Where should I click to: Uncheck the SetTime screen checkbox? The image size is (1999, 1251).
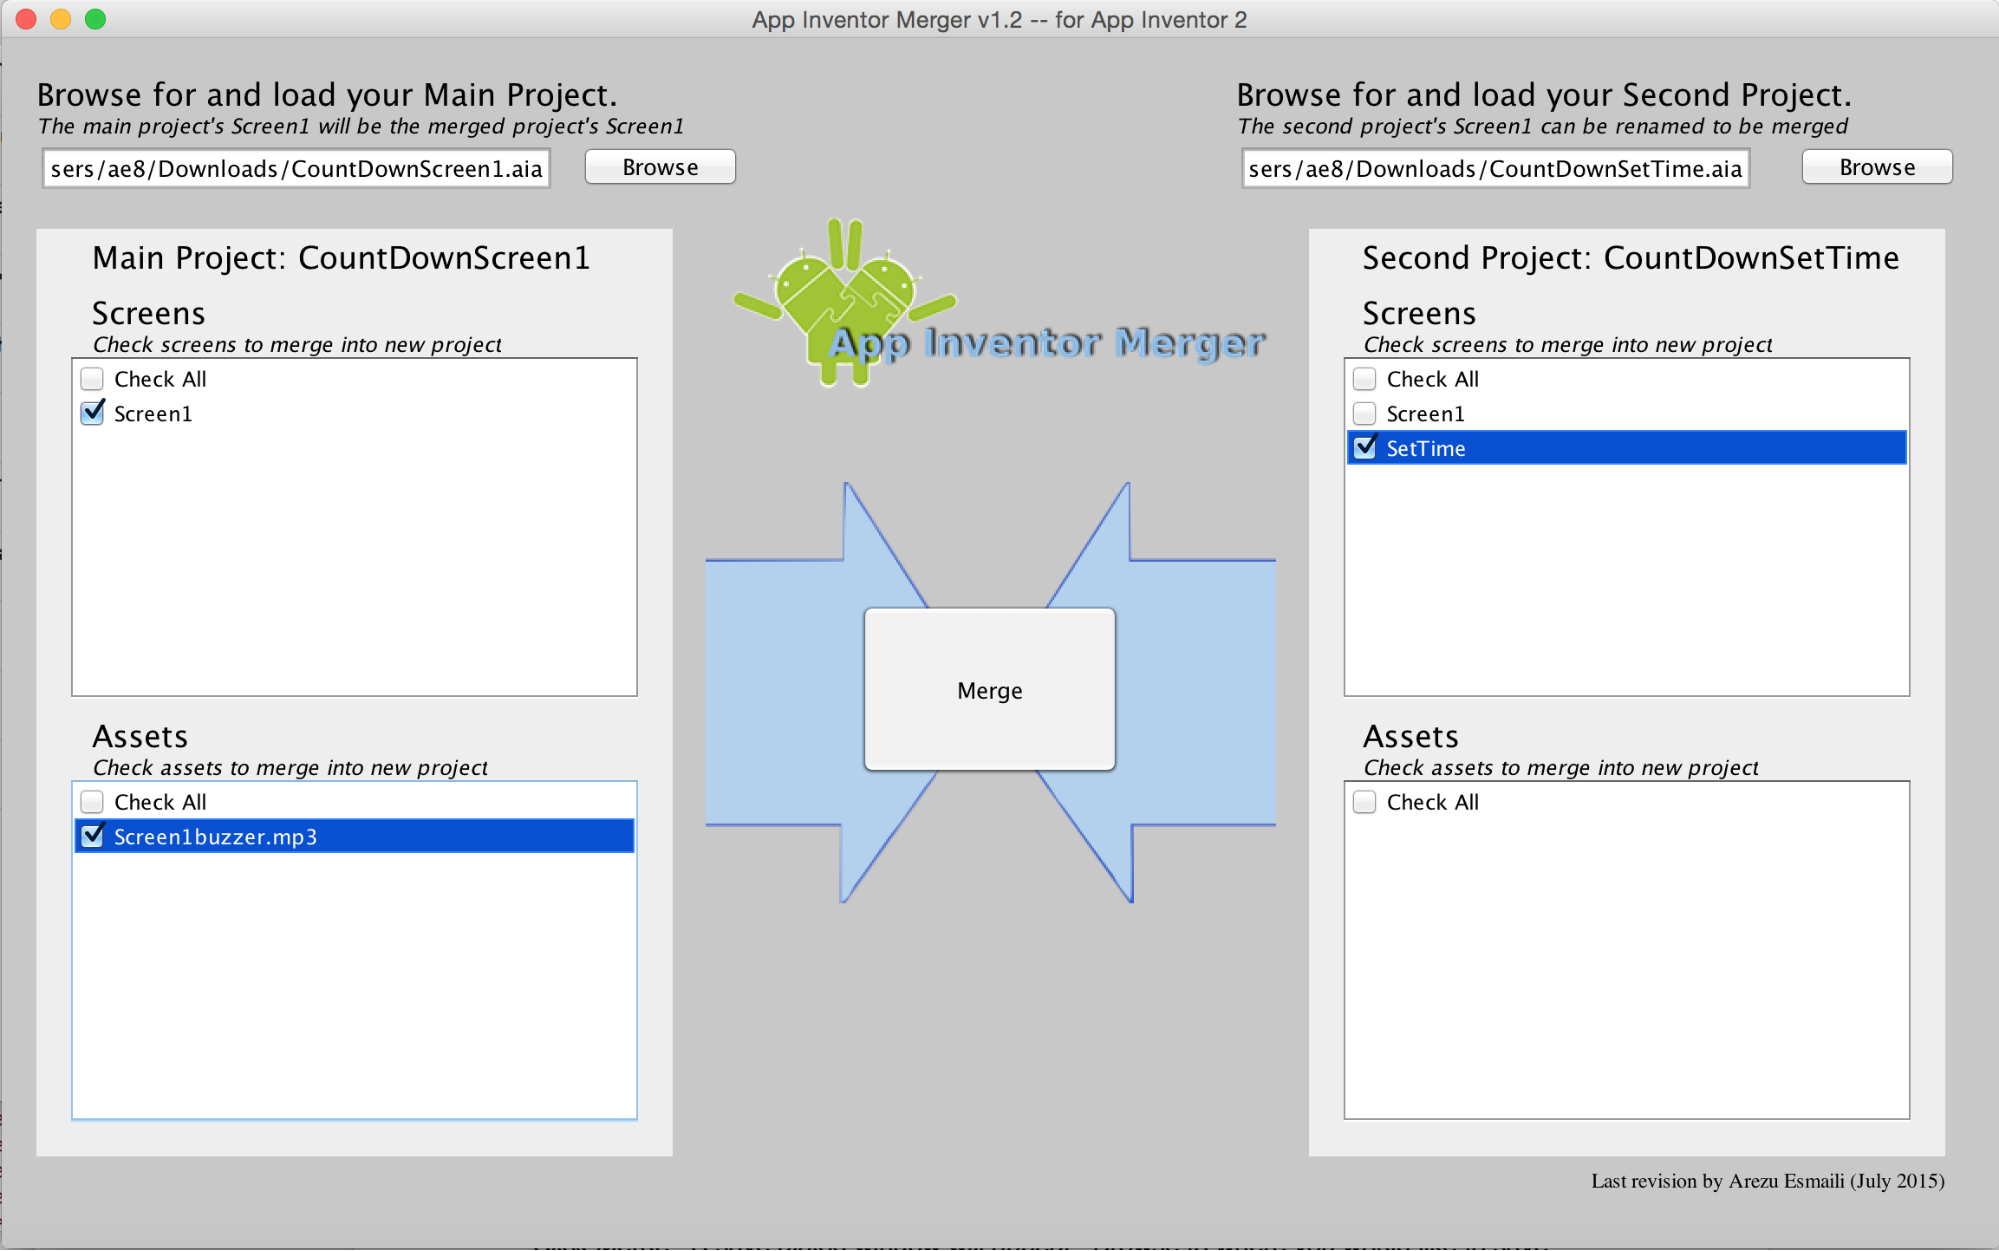click(1364, 447)
